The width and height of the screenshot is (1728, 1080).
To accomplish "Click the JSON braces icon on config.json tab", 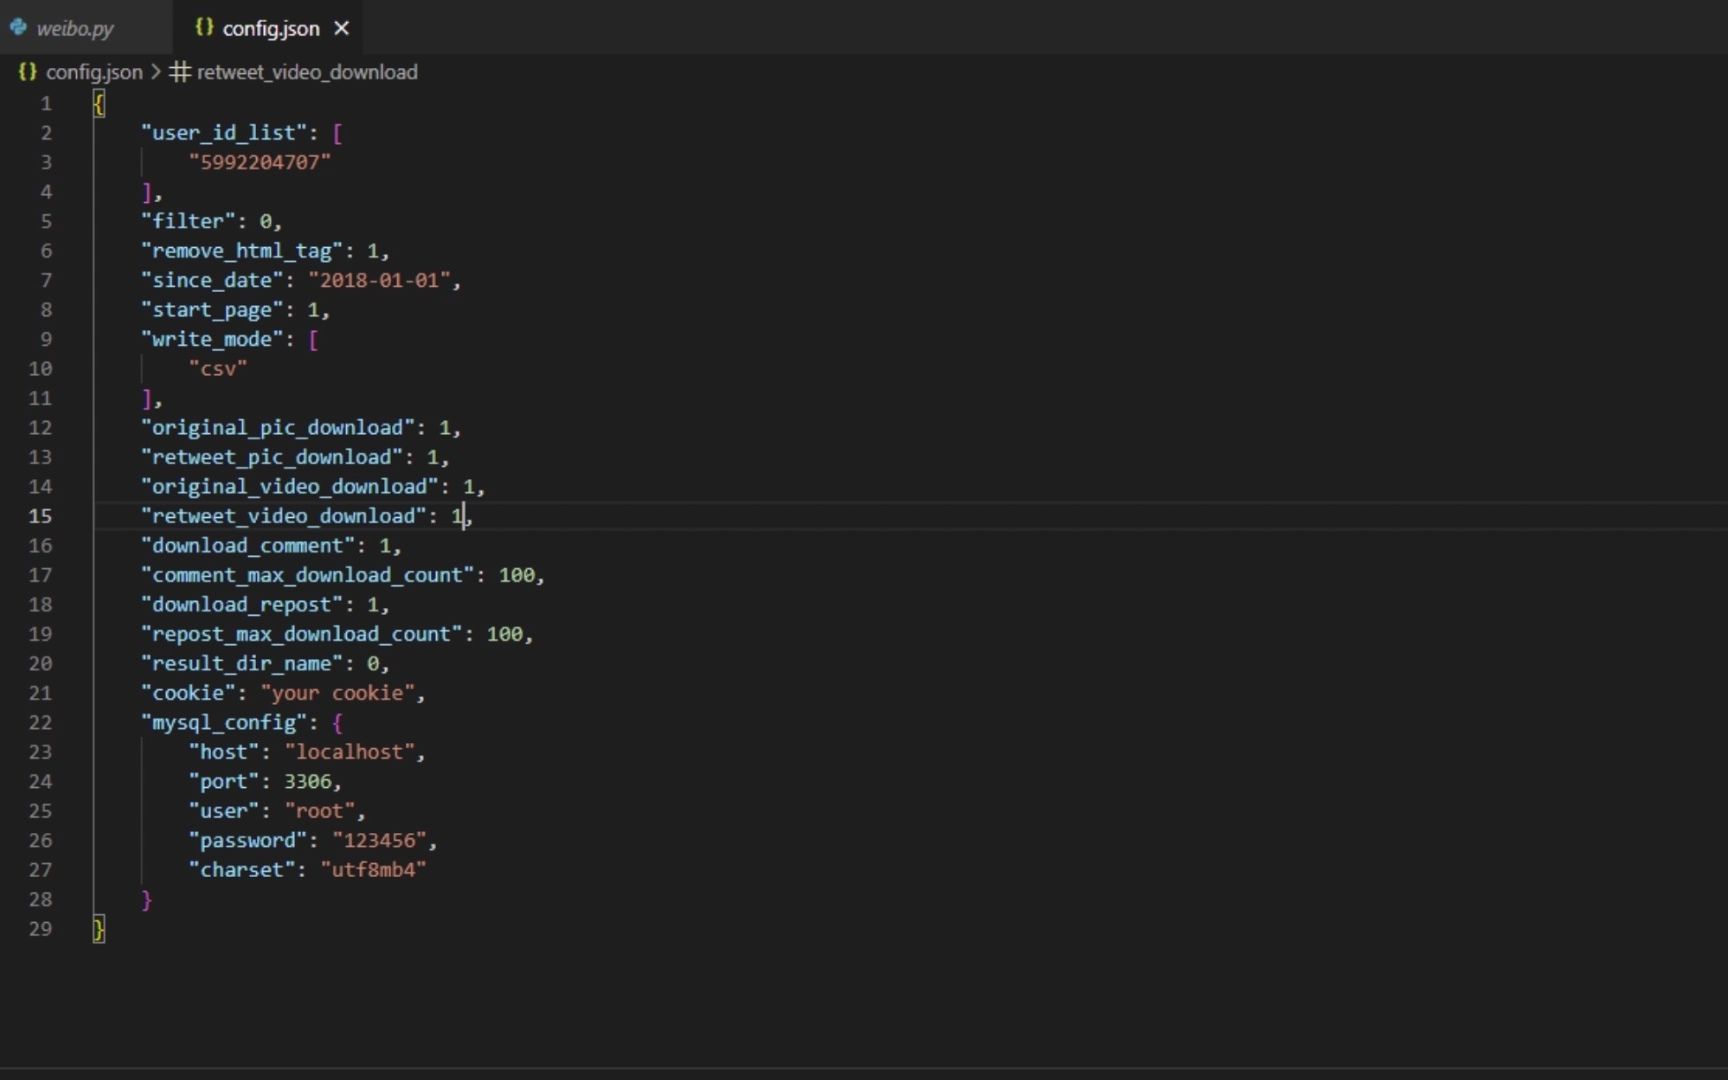I will pos(204,27).
